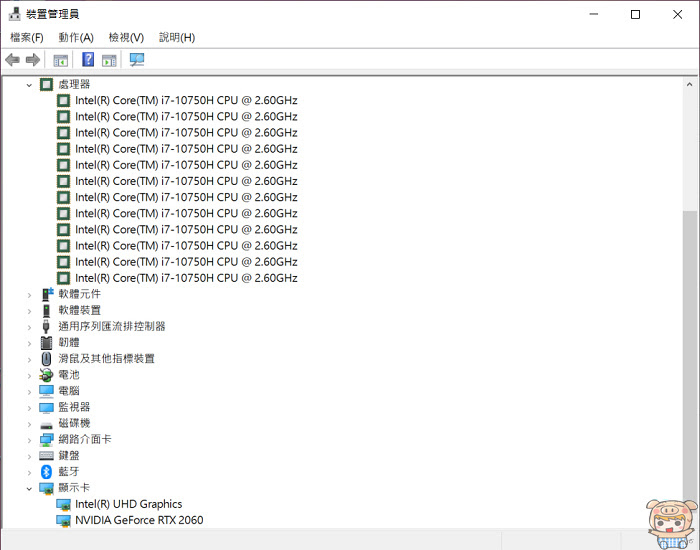Expand the 網路介面卡 category
Viewport: 700px width, 550px height.
pos(29,440)
